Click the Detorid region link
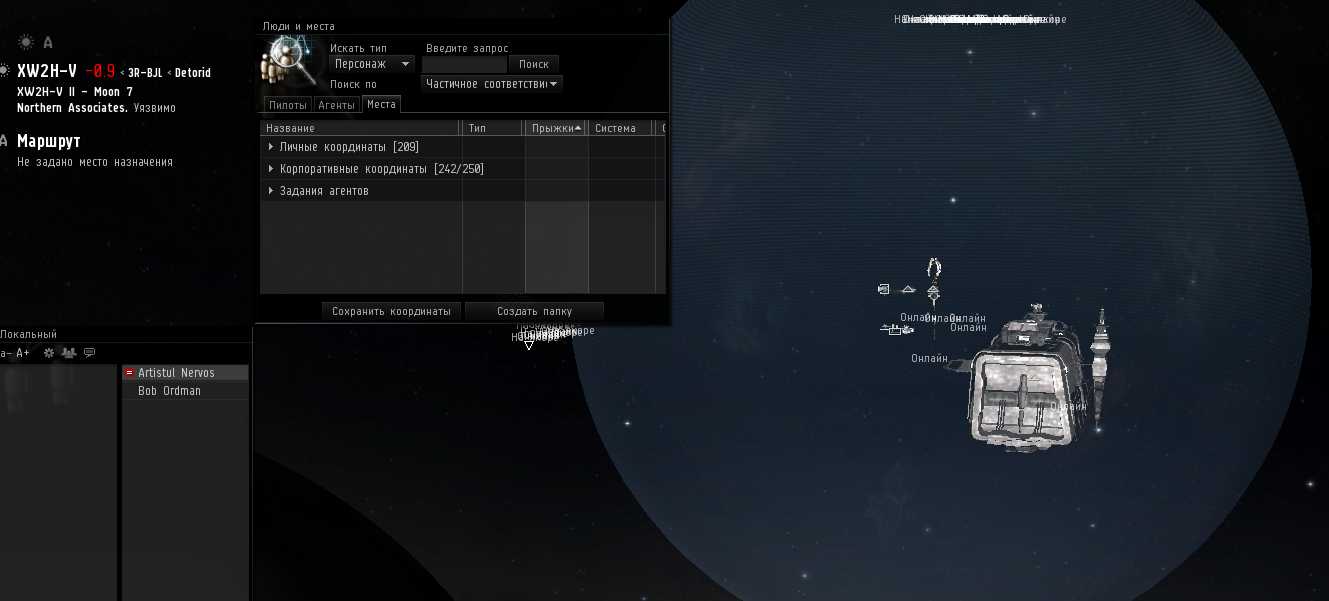The image size is (1329, 601). pos(193,73)
